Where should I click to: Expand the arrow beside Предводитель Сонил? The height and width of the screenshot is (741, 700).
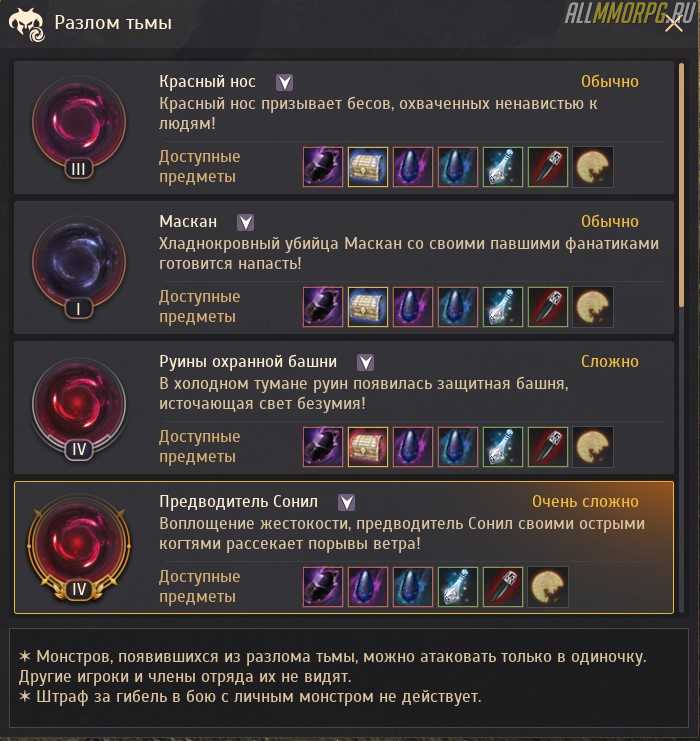click(x=346, y=502)
